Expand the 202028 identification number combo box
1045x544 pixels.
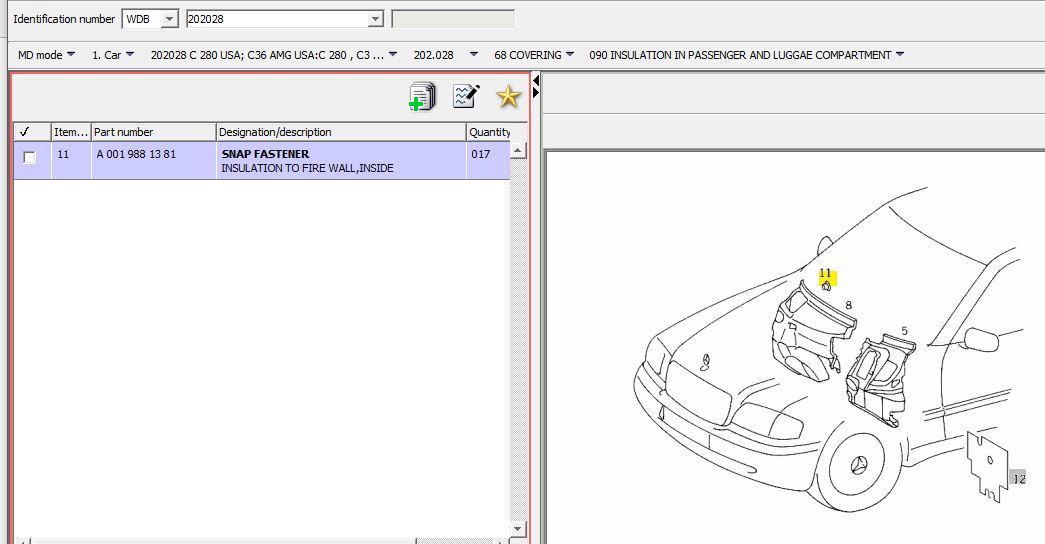click(375, 19)
